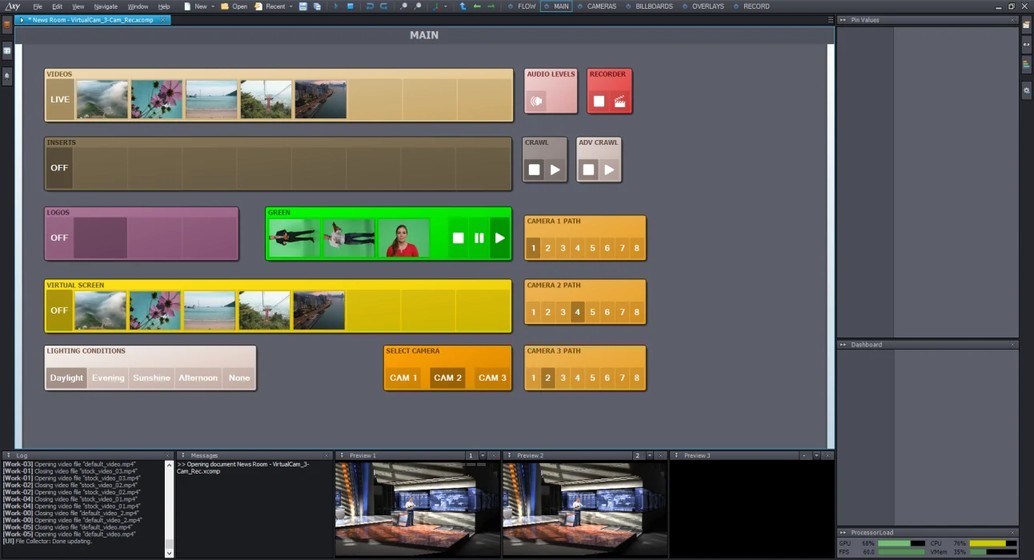The width and height of the screenshot is (1034, 560).
Task: Select the woman in red green-screen thumbnail
Action: 403,238
